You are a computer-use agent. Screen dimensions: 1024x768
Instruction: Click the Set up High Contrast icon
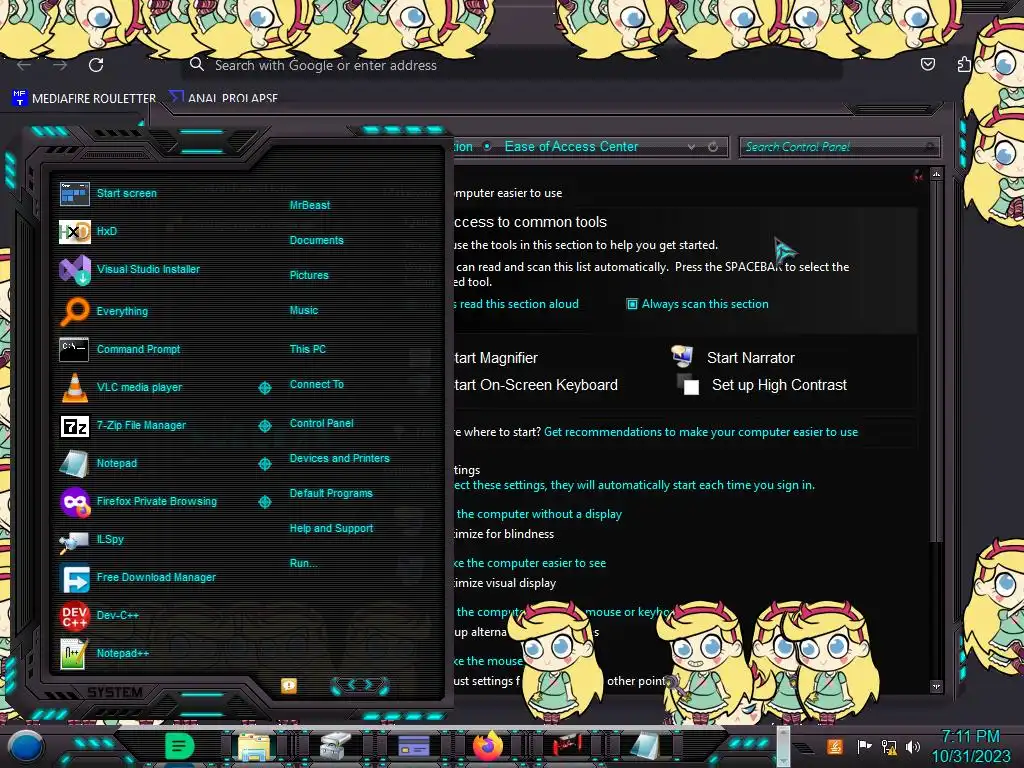pos(688,385)
